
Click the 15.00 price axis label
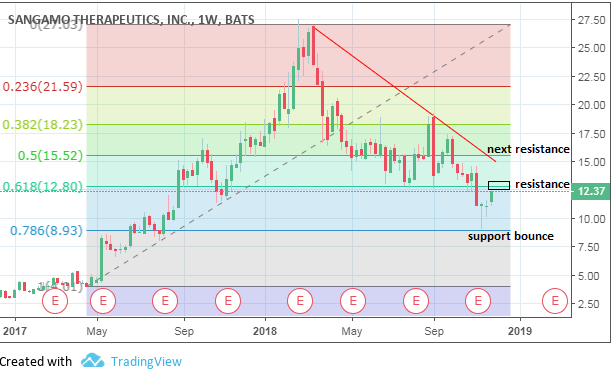591,162
